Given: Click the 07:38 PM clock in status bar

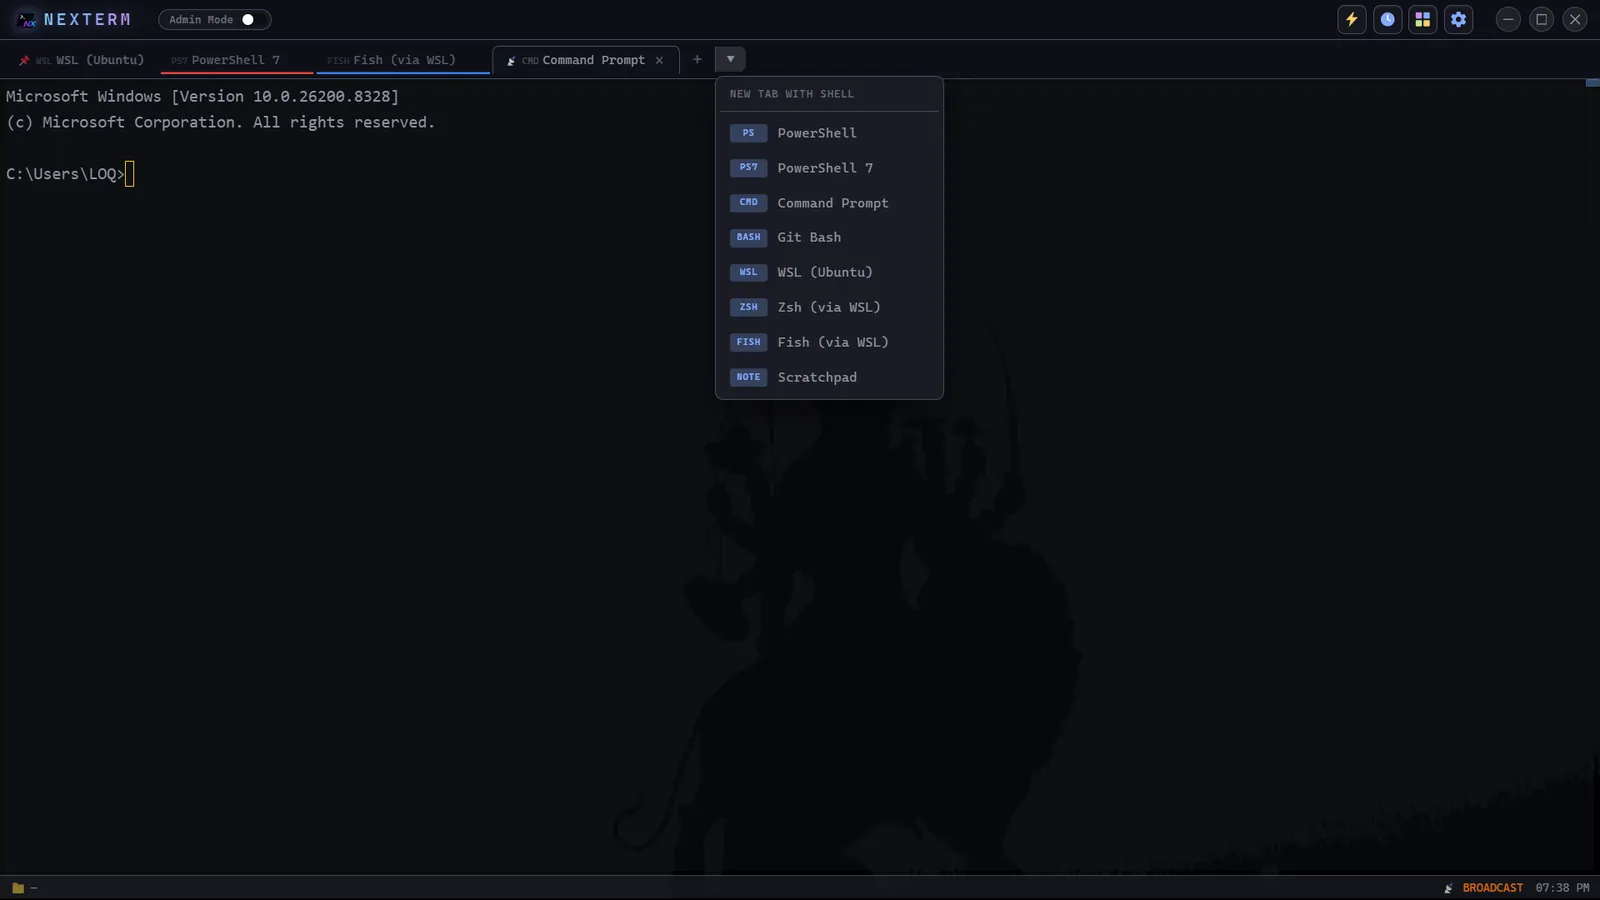Looking at the screenshot, I should (x=1562, y=888).
